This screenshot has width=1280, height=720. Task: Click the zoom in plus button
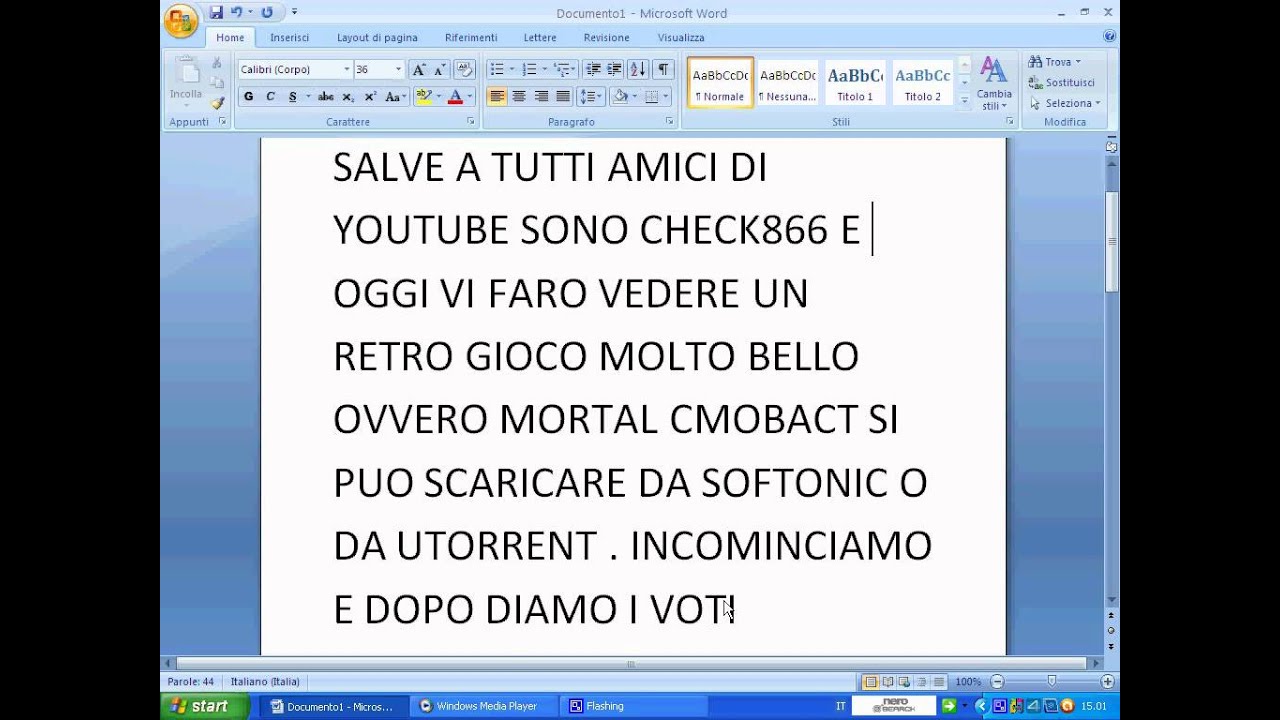tap(1107, 682)
